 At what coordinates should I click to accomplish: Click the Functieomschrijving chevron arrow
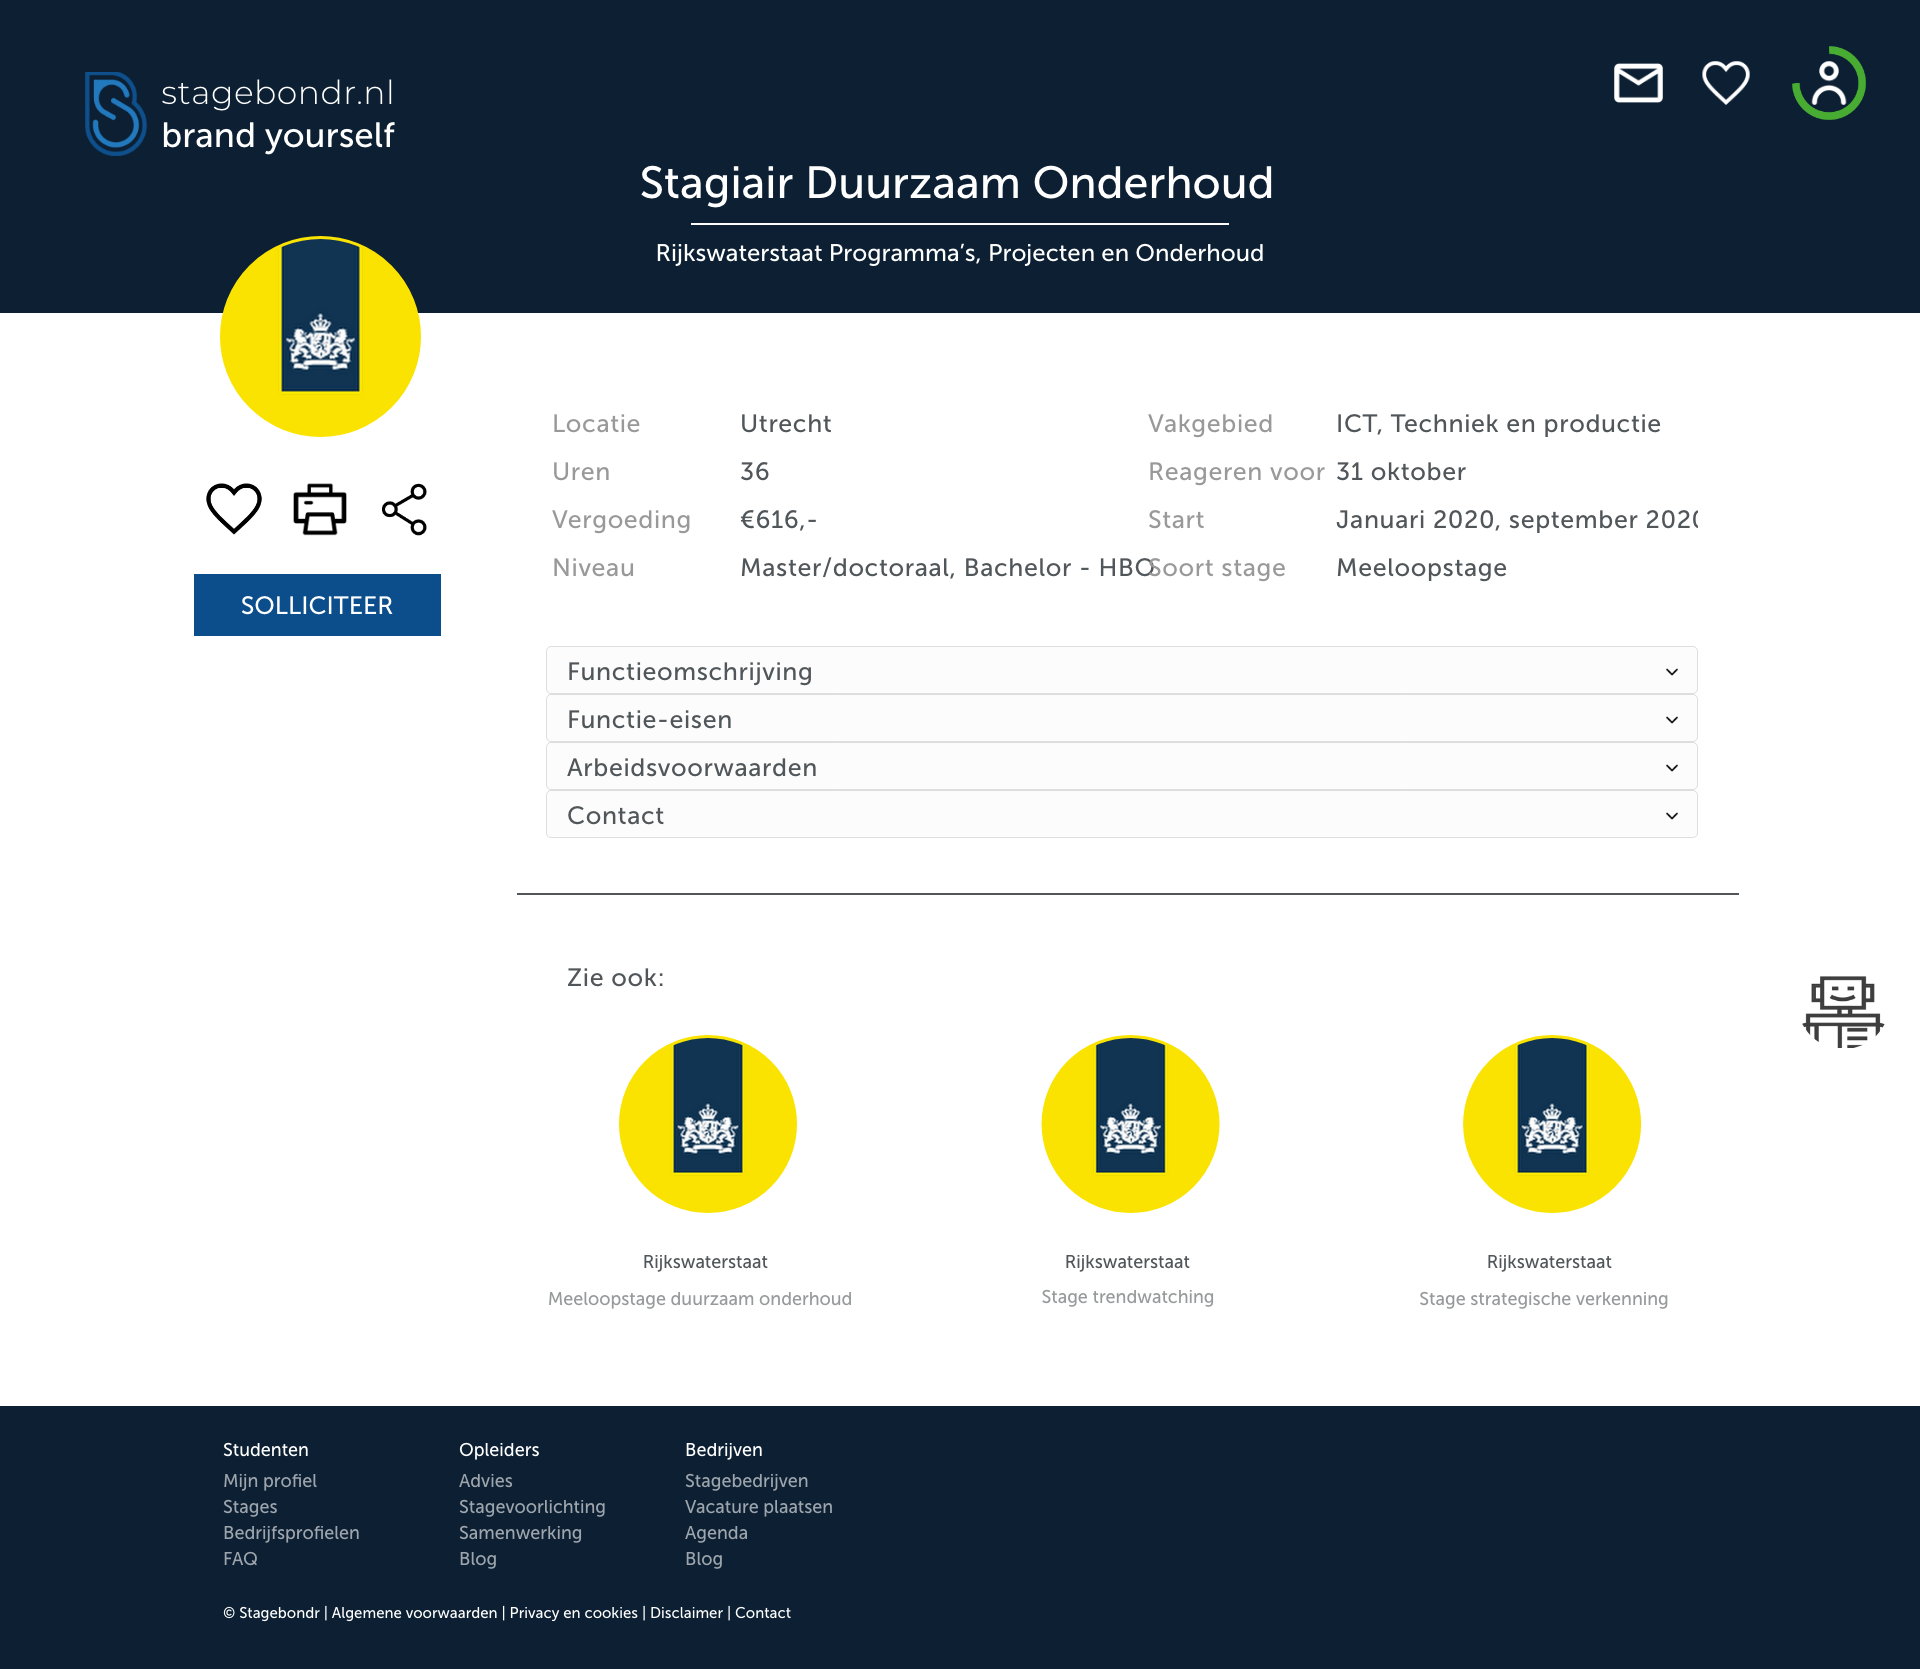click(1672, 672)
